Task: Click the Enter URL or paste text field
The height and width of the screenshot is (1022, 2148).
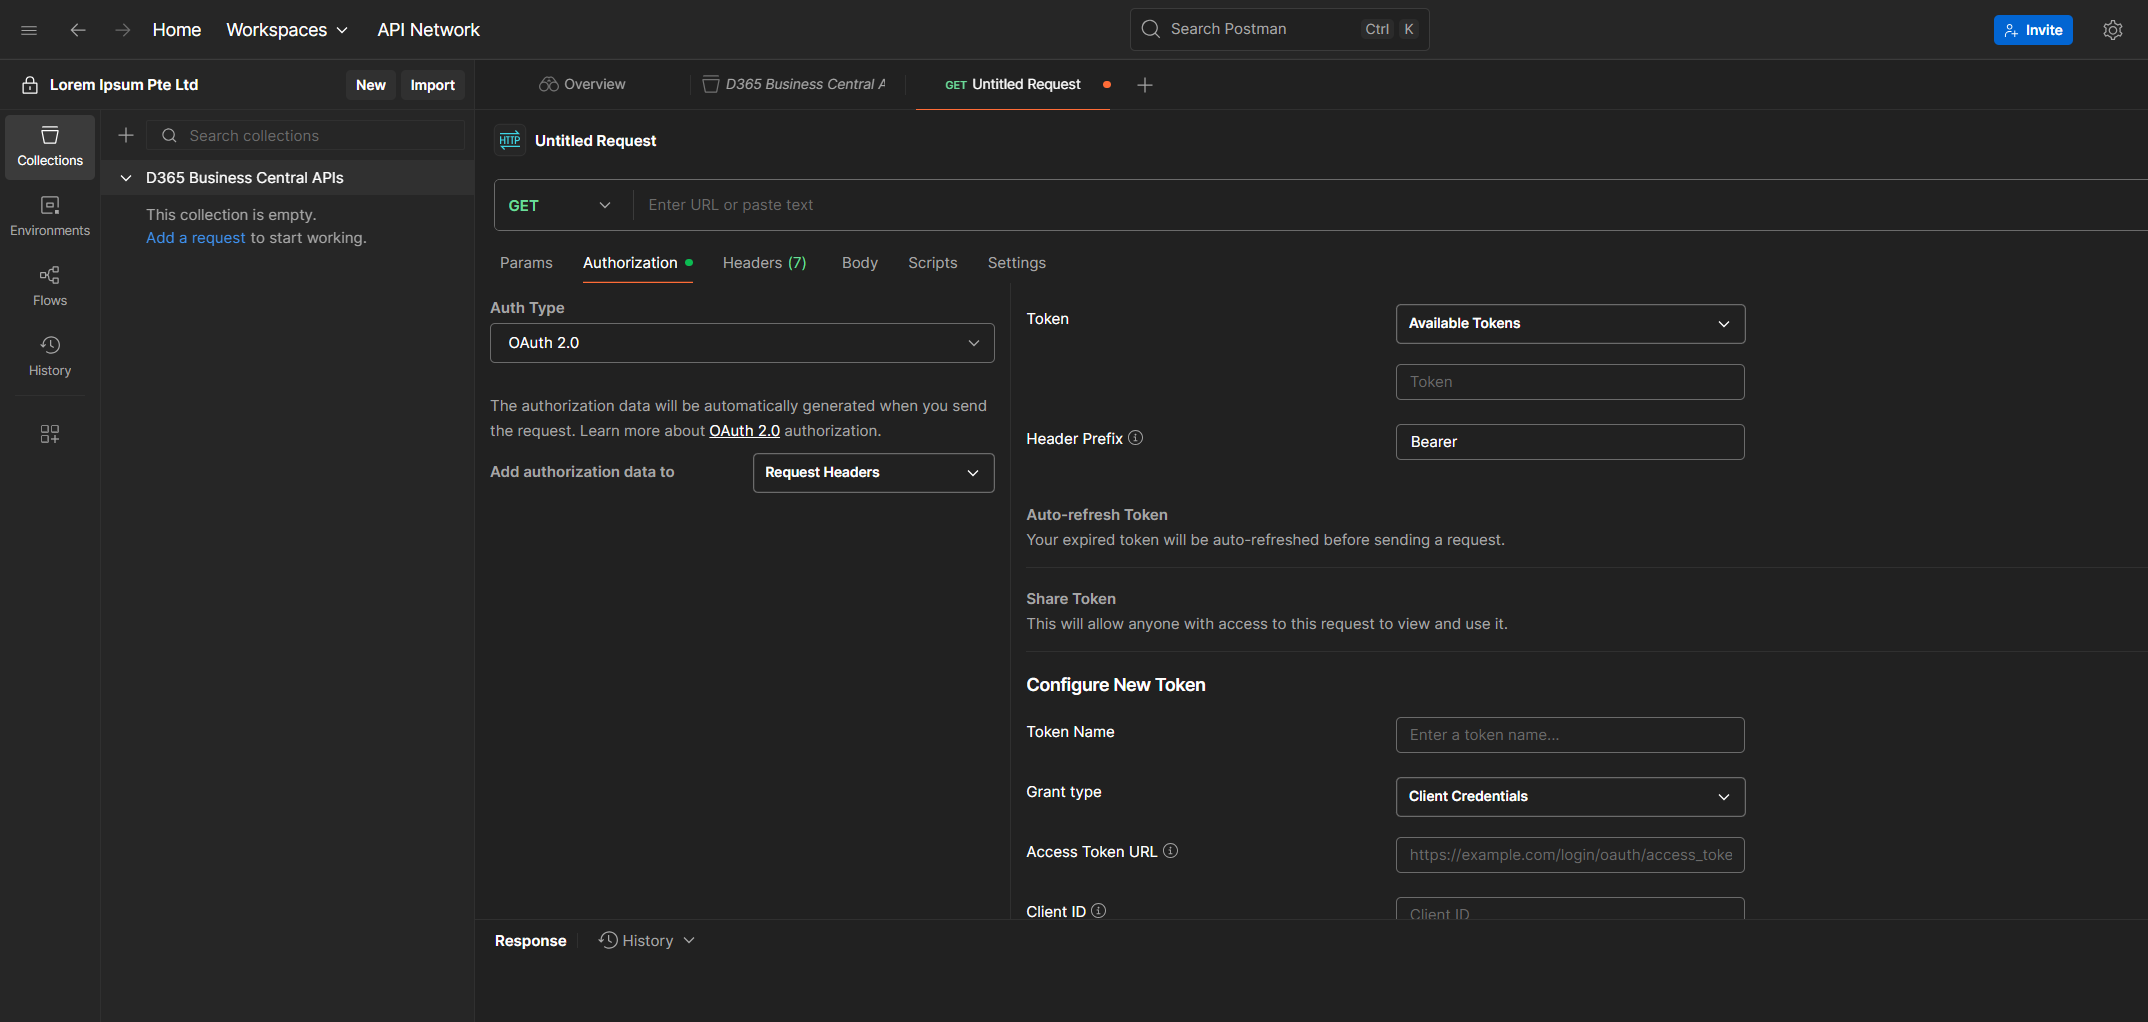Action: [1390, 205]
